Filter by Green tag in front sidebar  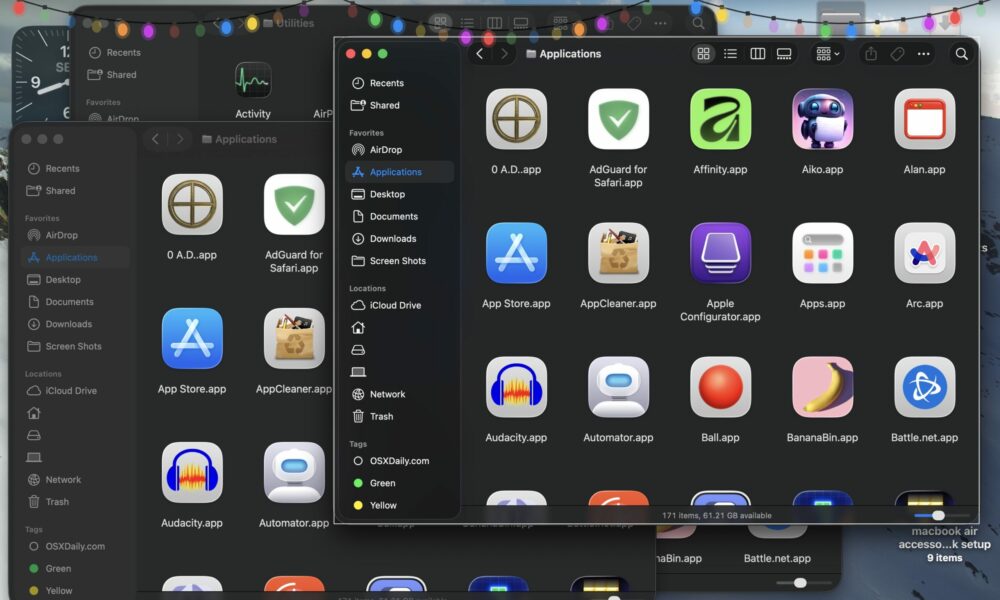382,483
